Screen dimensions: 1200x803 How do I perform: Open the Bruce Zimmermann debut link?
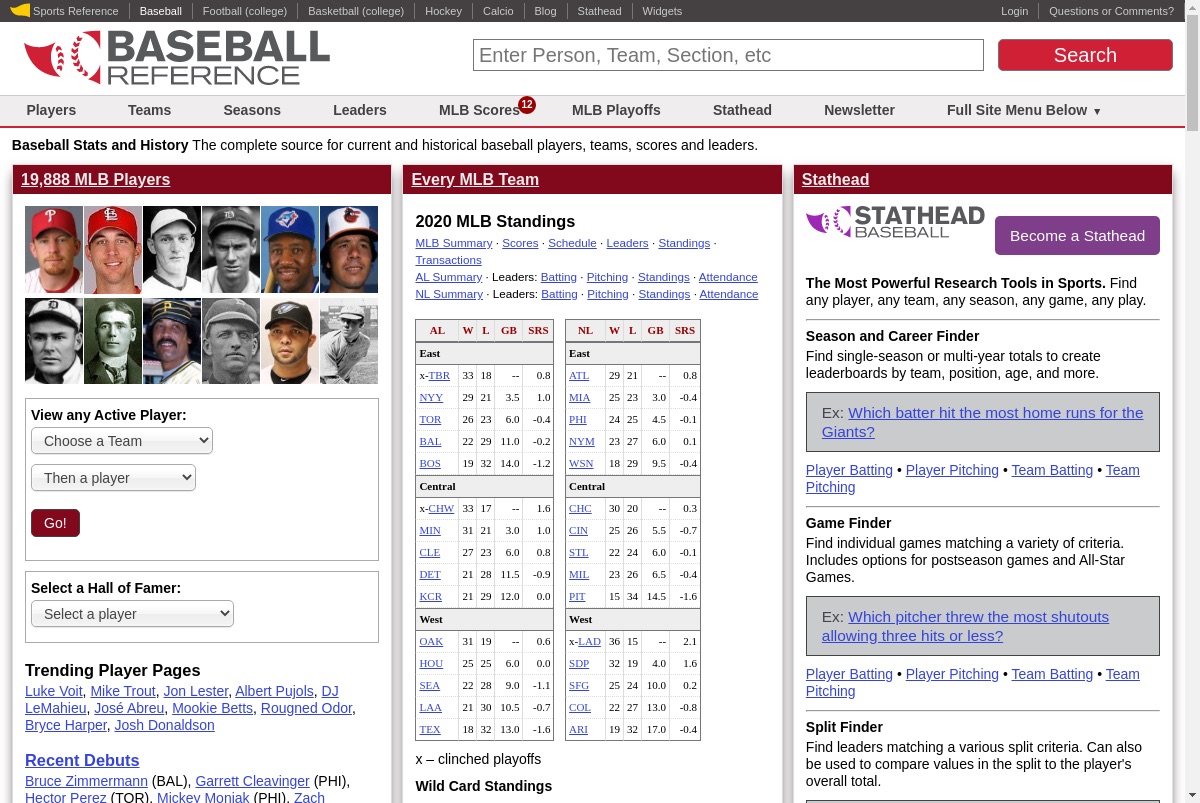86,781
